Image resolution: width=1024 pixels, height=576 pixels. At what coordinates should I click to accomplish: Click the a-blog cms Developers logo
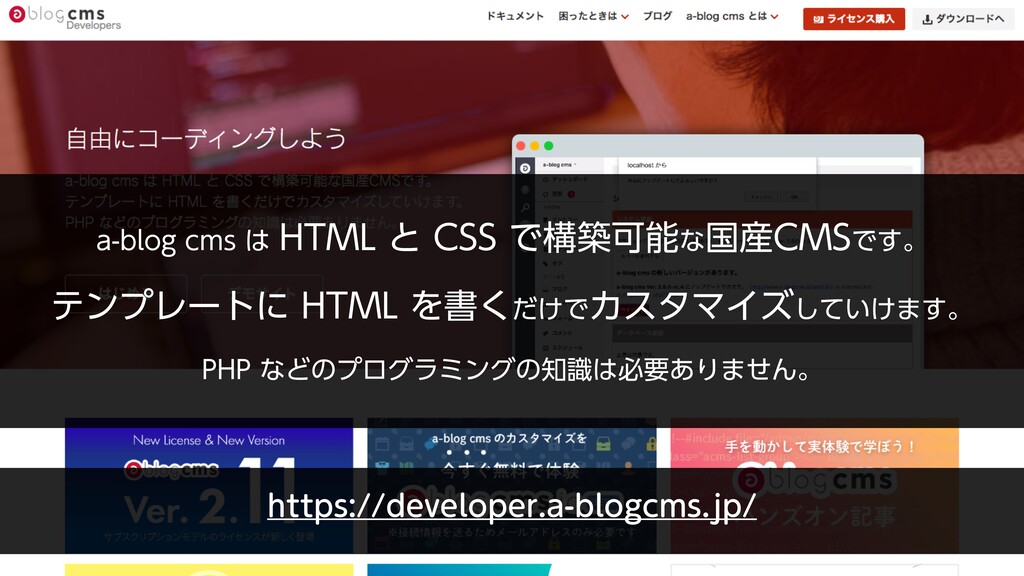click(x=65, y=18)
